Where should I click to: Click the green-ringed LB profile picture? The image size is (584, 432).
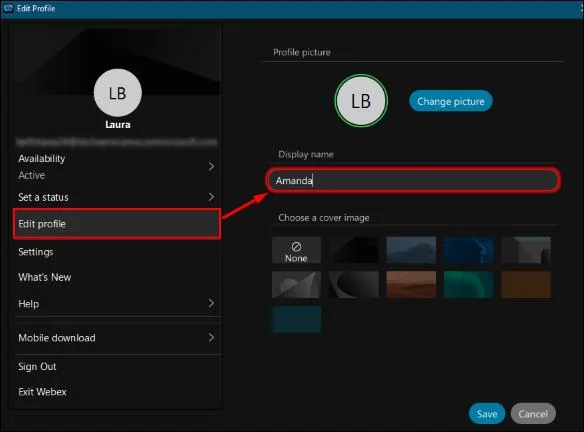[361, 101]
